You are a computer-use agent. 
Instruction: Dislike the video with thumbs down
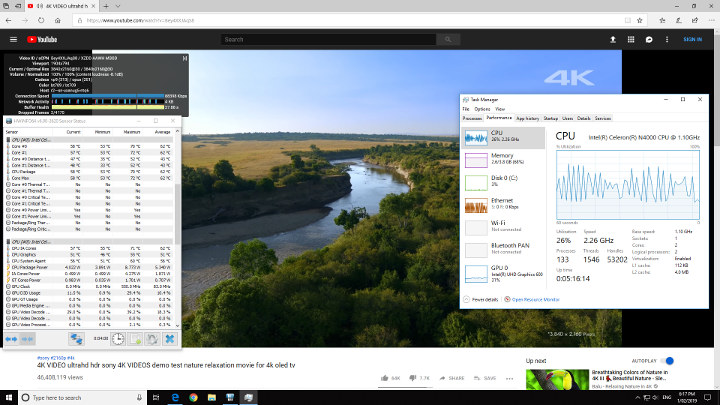click(412, 378)
